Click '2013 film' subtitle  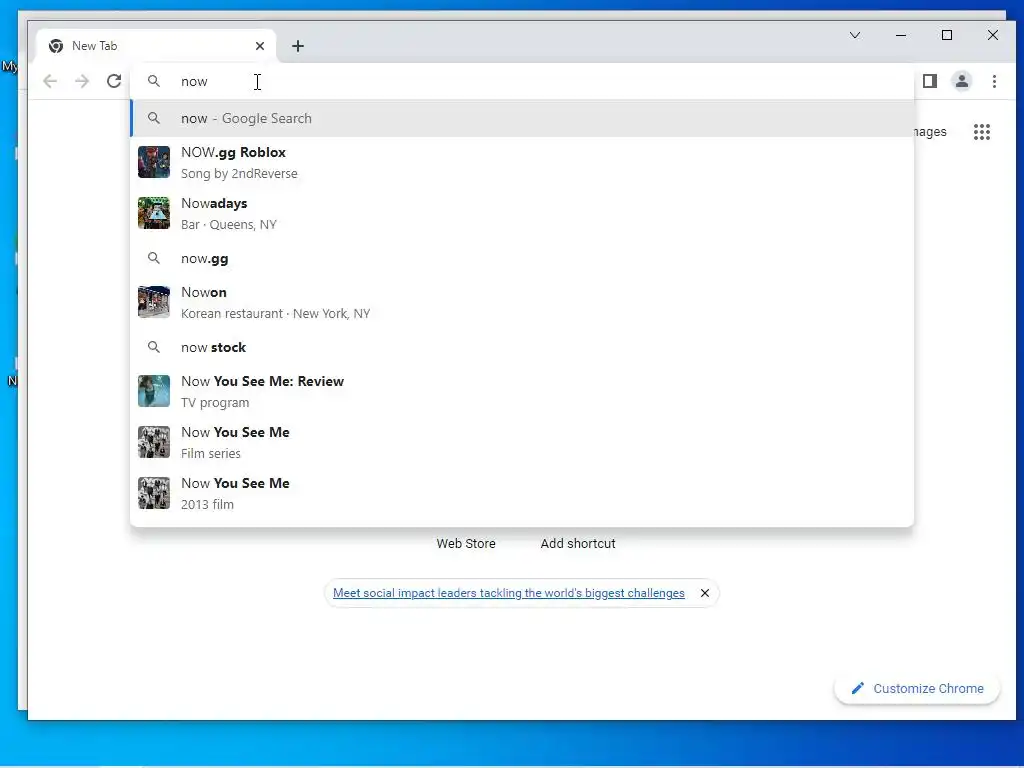tap(207, 504)
